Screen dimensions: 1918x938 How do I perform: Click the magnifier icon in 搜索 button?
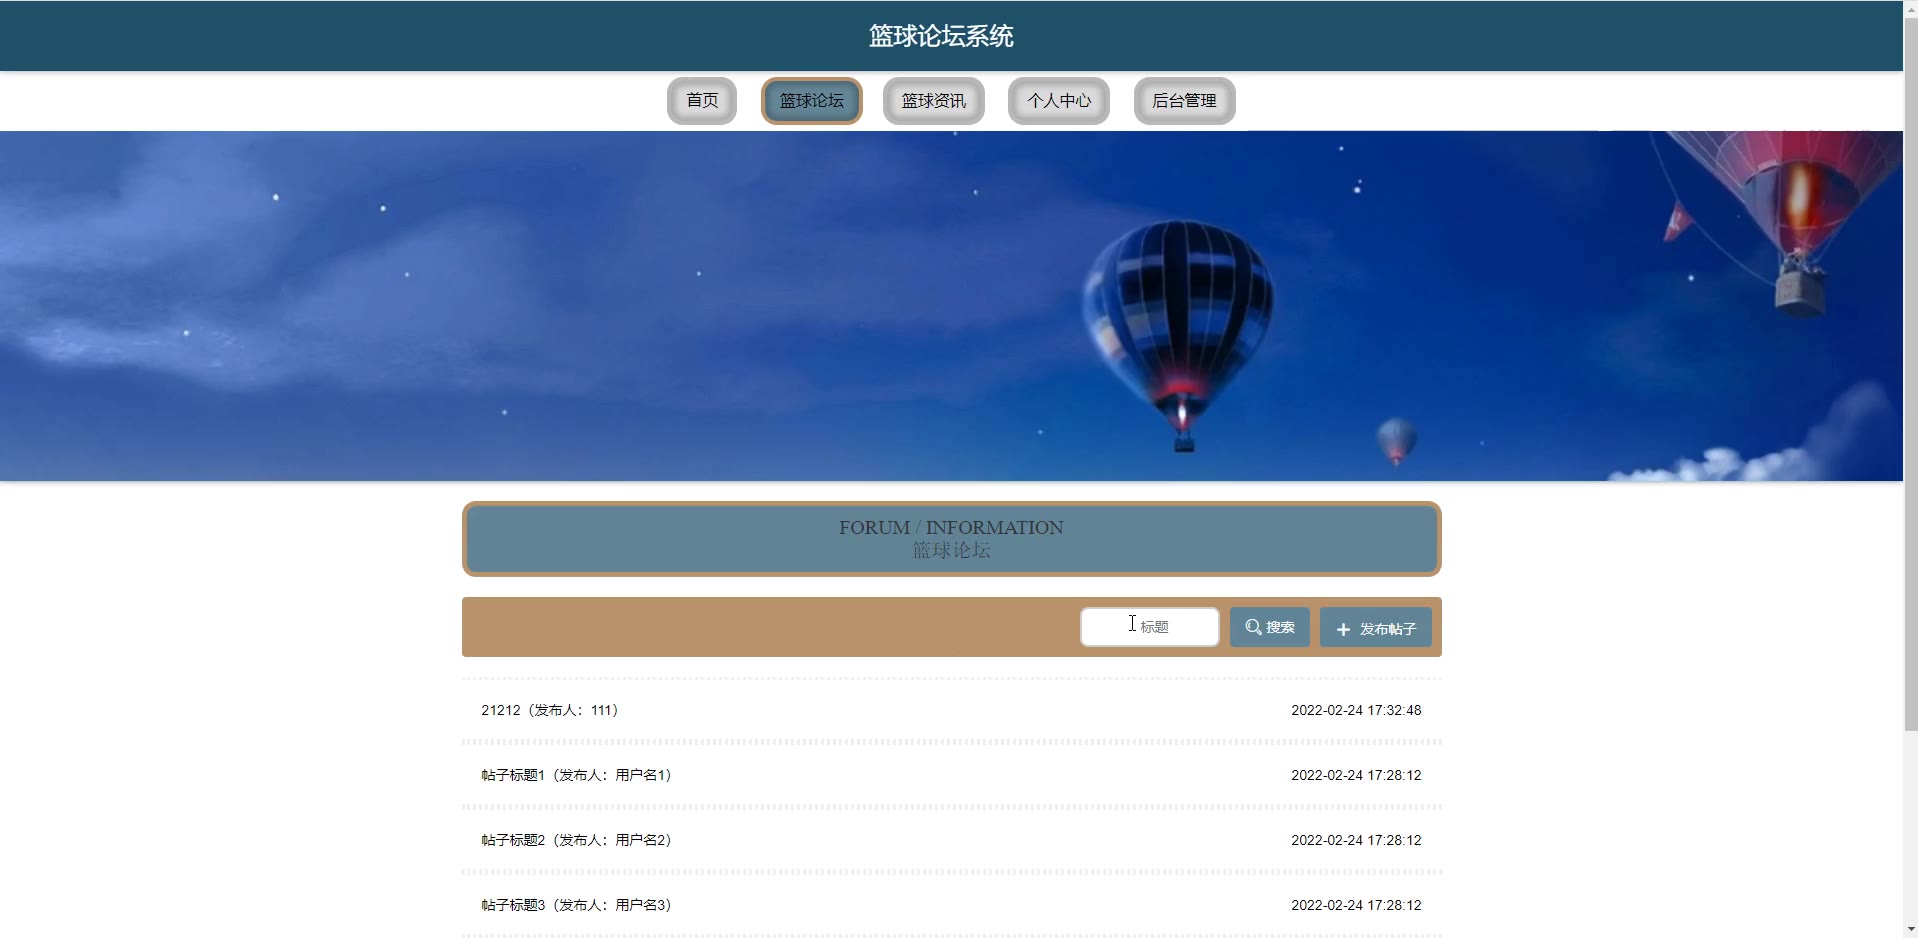1252,627
